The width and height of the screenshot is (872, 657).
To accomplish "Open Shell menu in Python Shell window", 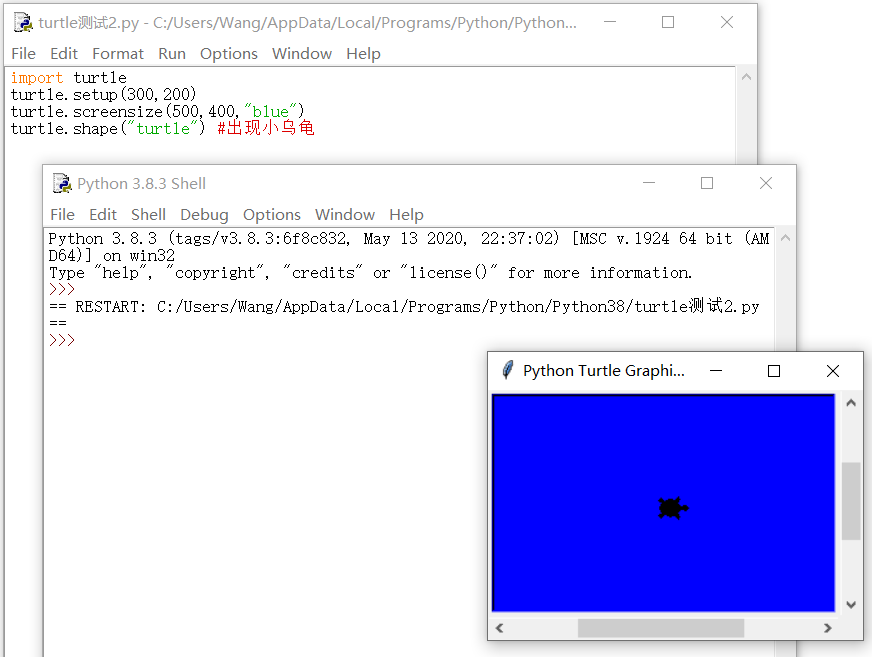I will click(148, 215).
